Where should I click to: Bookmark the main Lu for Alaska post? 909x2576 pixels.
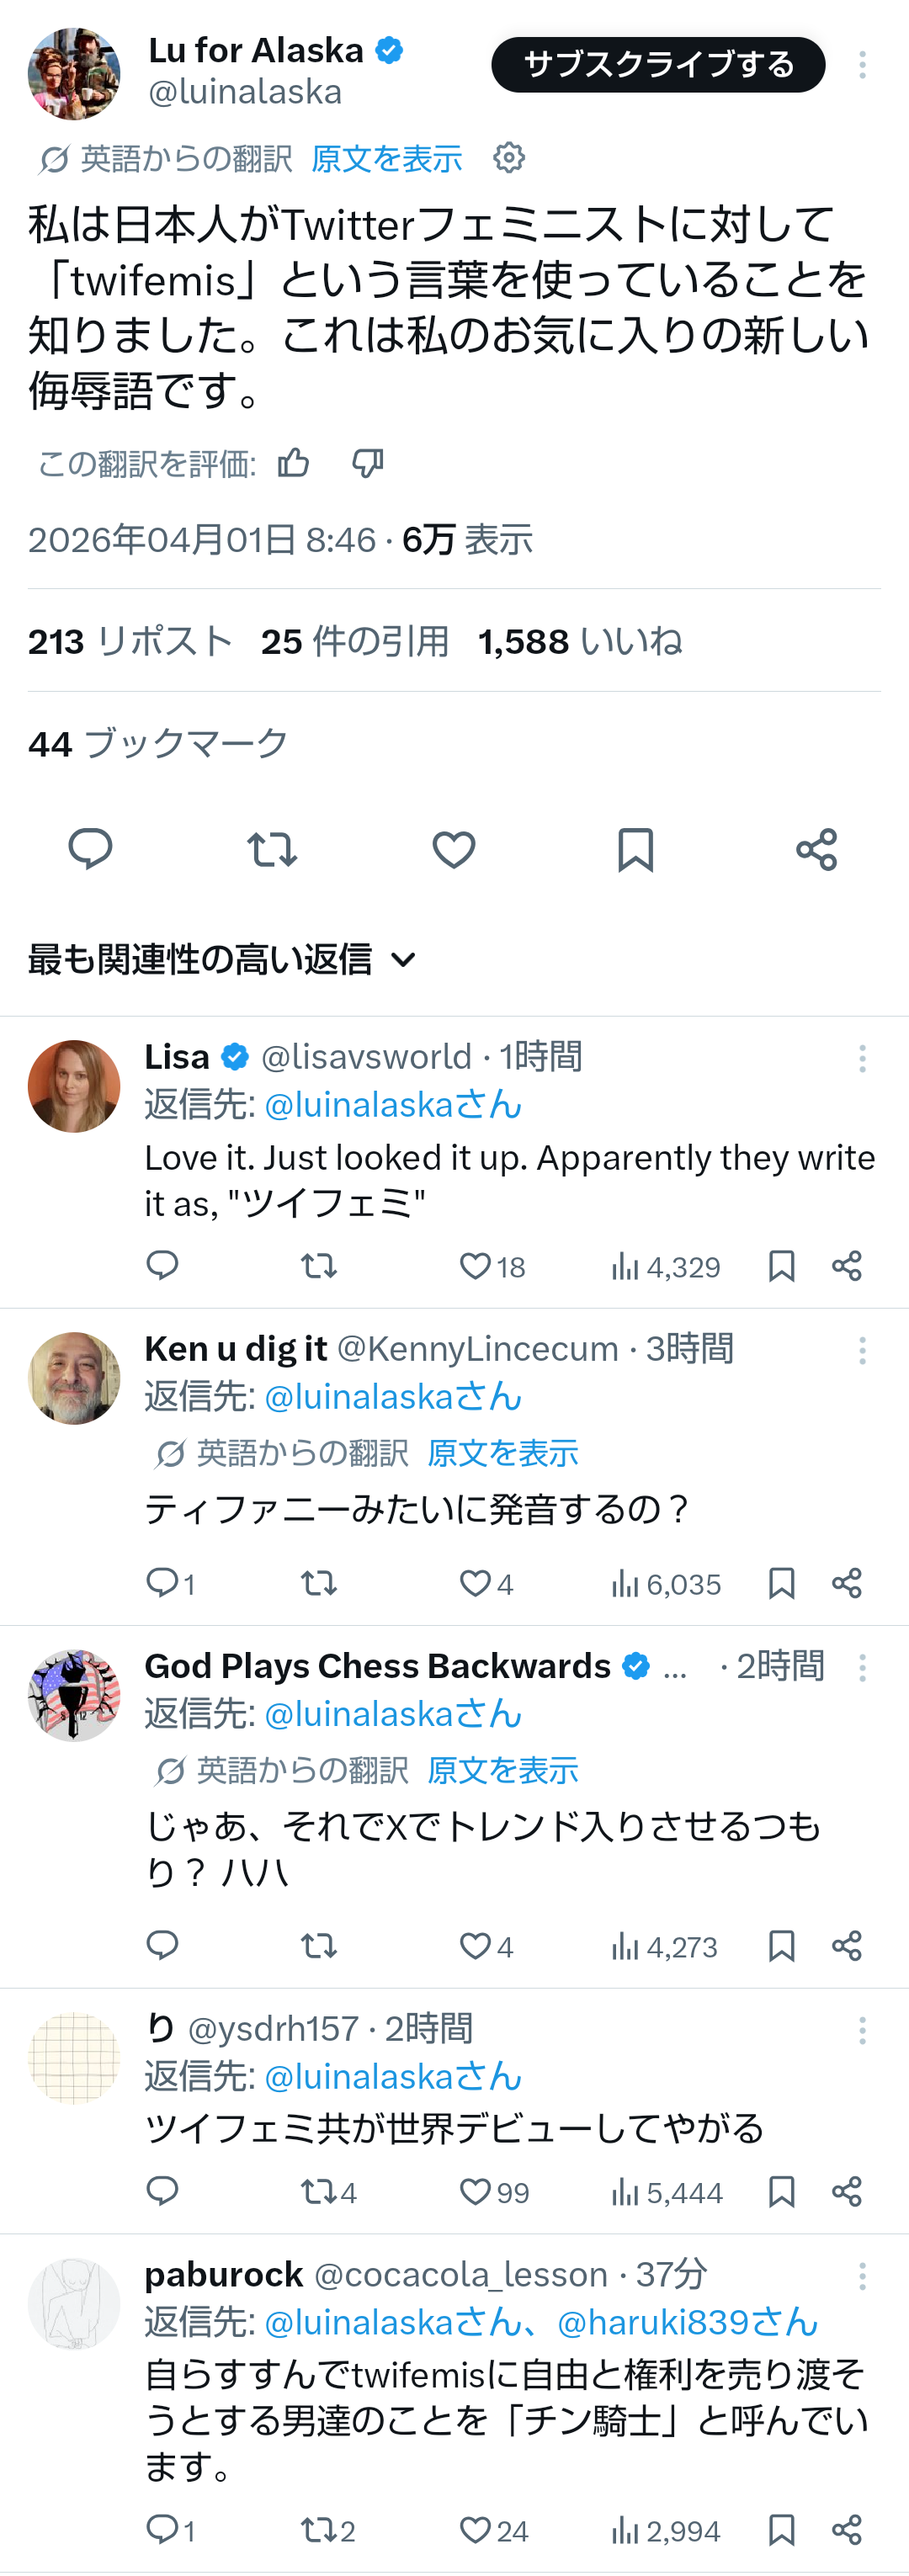(x=635, y=849)
